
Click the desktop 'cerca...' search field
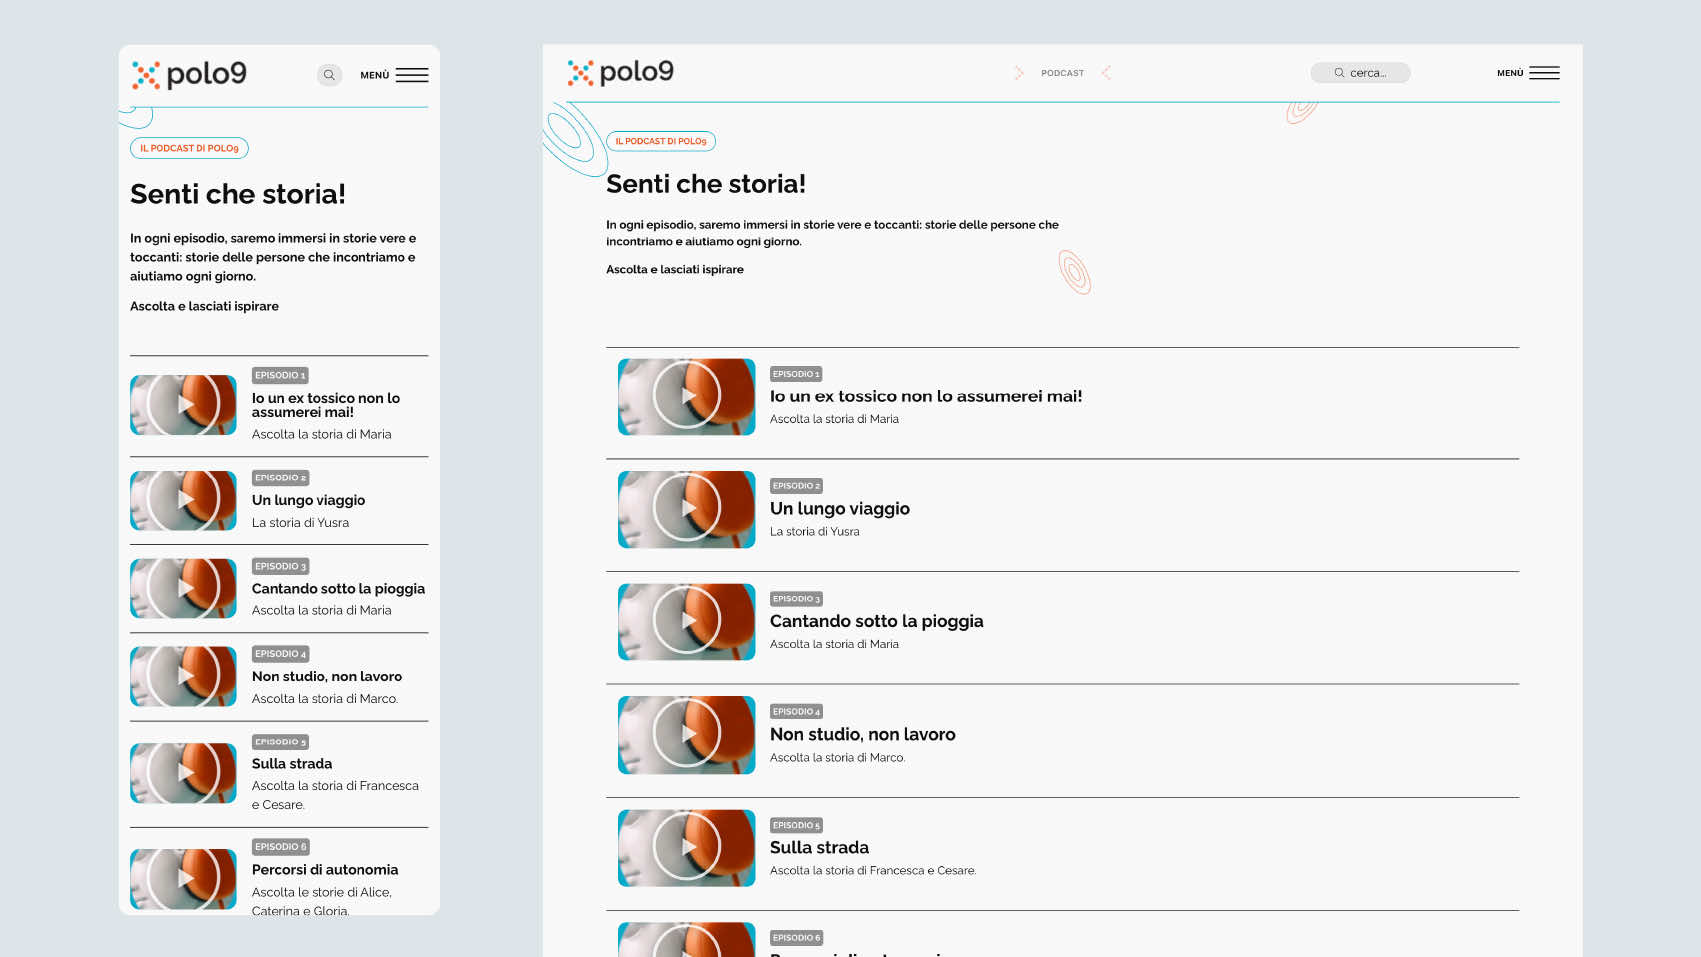pyautogui.click(x=1360, y=73)
